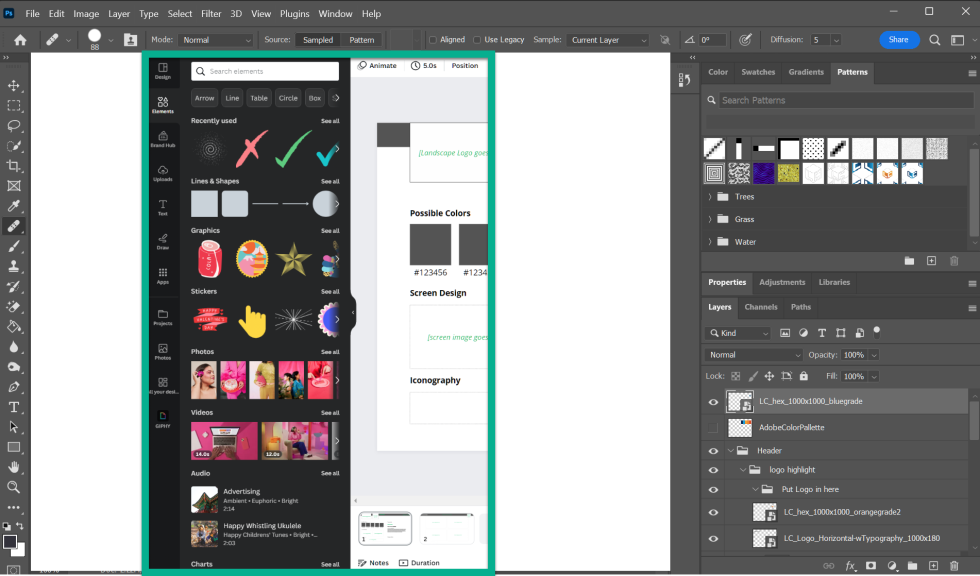Screen dimensions: 980x576
Task: Lock all attributes padlock icon
Action: (804, 376)
